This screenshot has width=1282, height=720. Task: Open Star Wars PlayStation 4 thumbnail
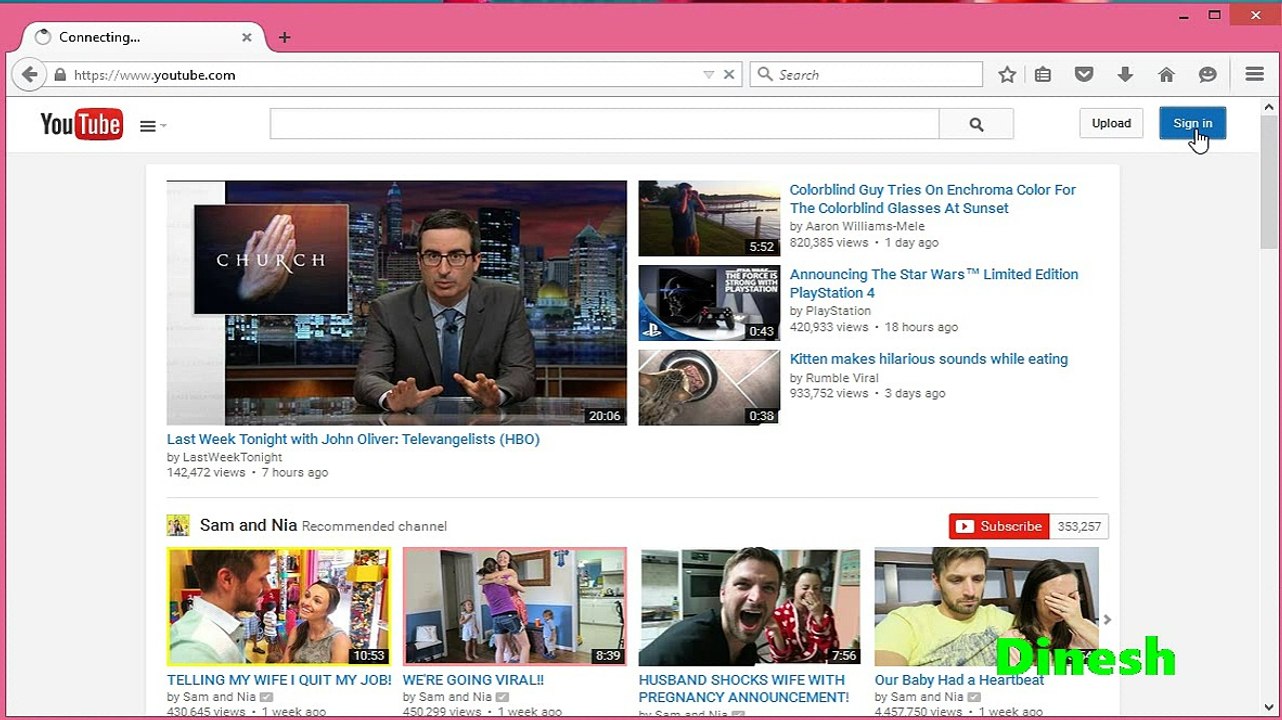point(709,303)
